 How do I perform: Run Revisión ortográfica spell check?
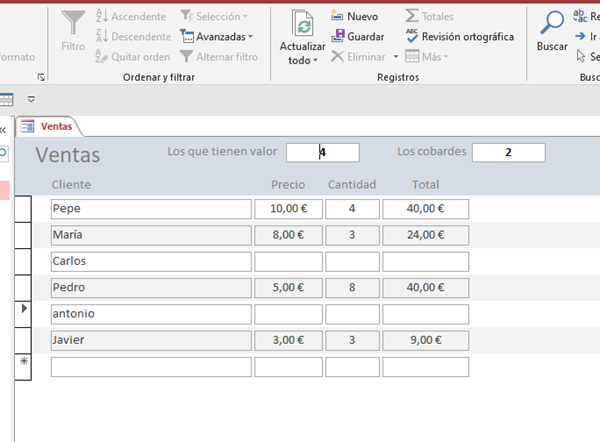click(x=459, y=37)
